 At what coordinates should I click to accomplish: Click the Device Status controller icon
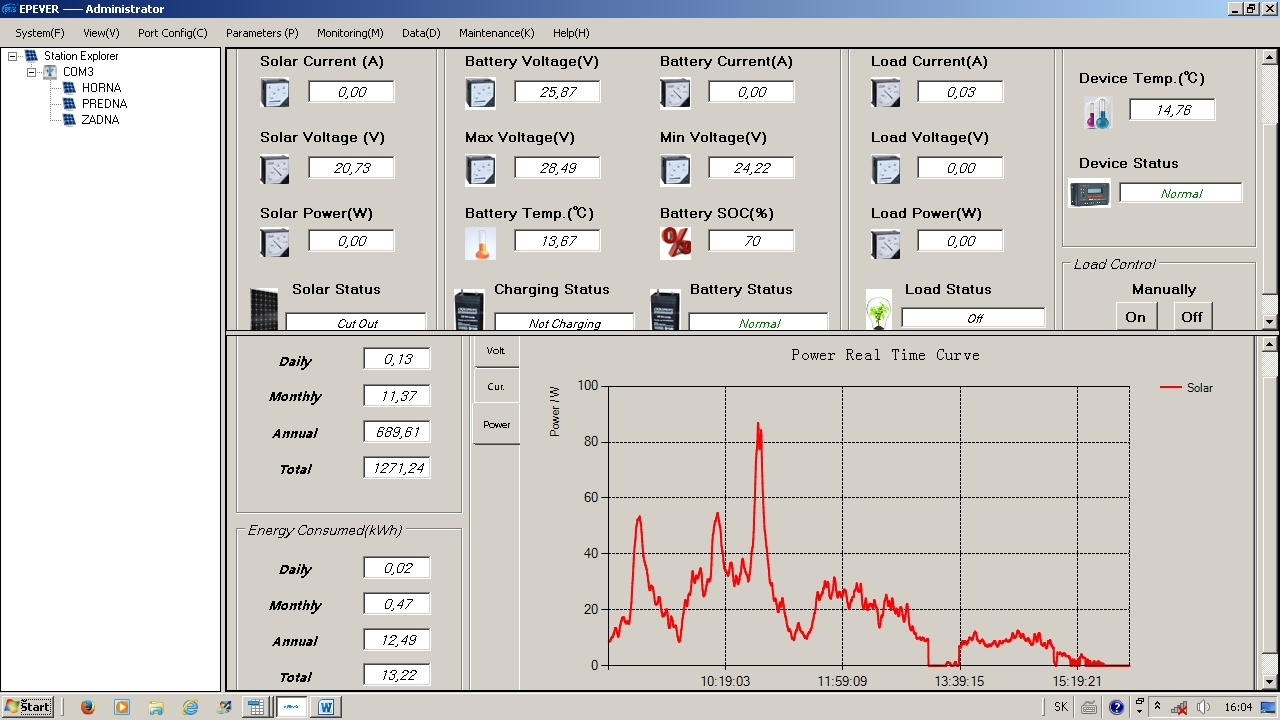[1089, 193]
